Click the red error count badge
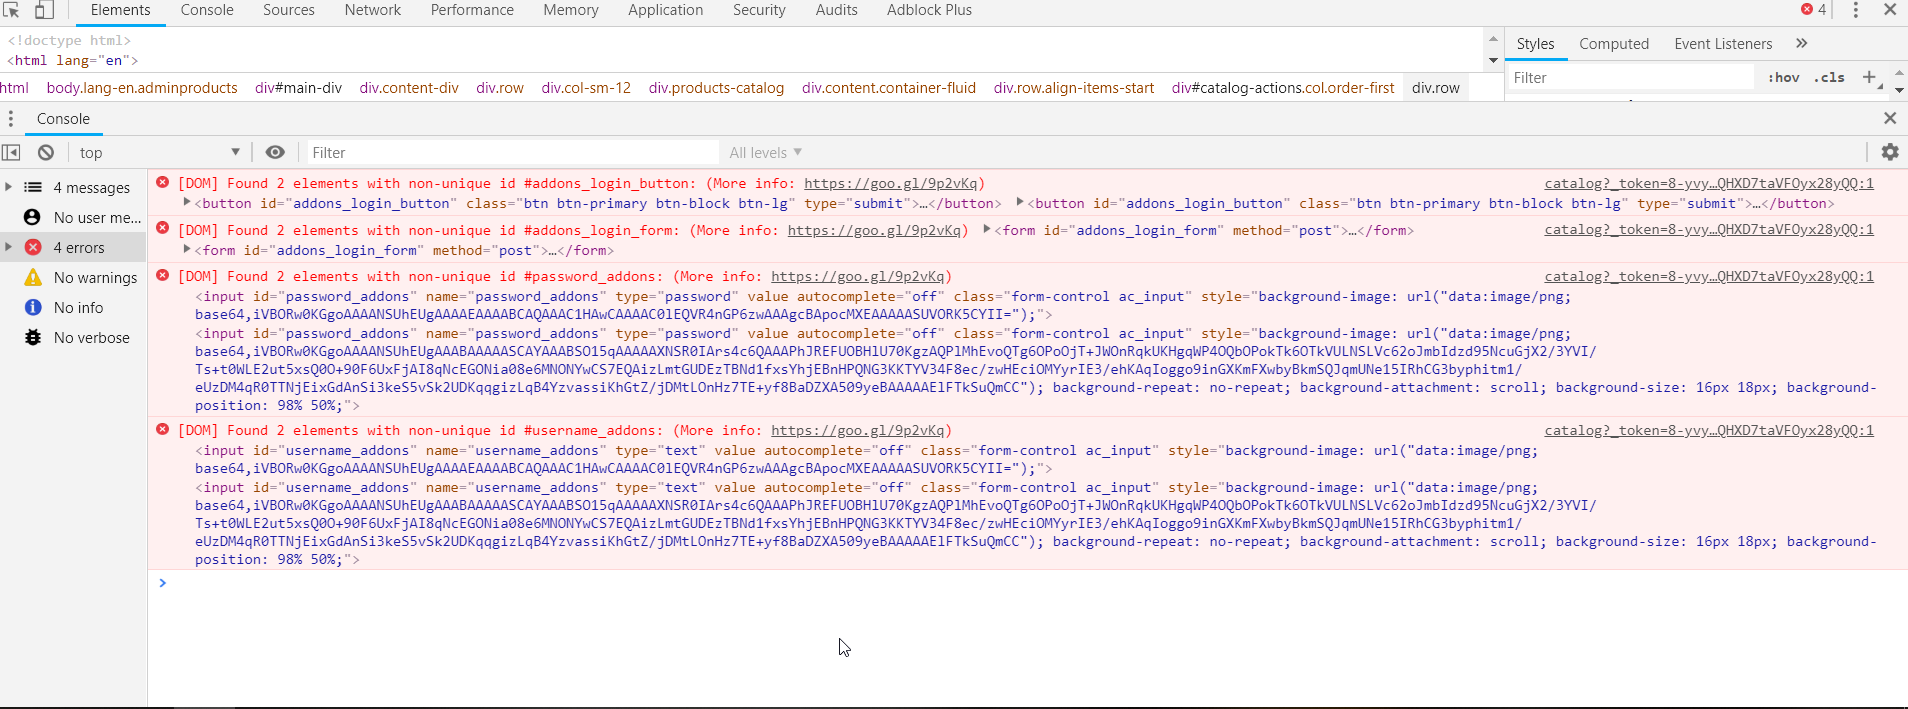 (x=1814, y=10)
